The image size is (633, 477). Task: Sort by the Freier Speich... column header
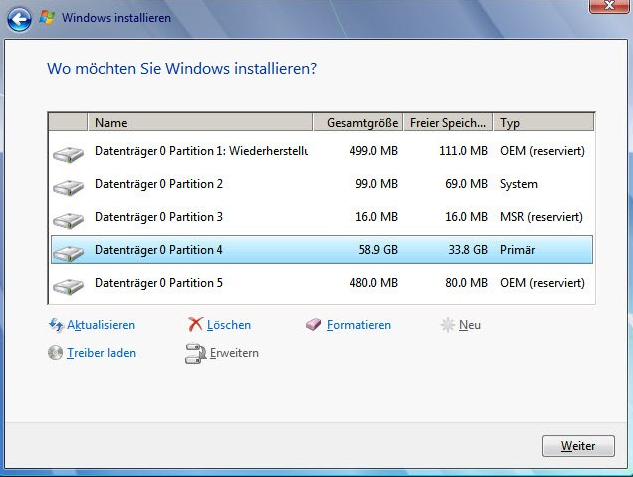click(448, 122)
